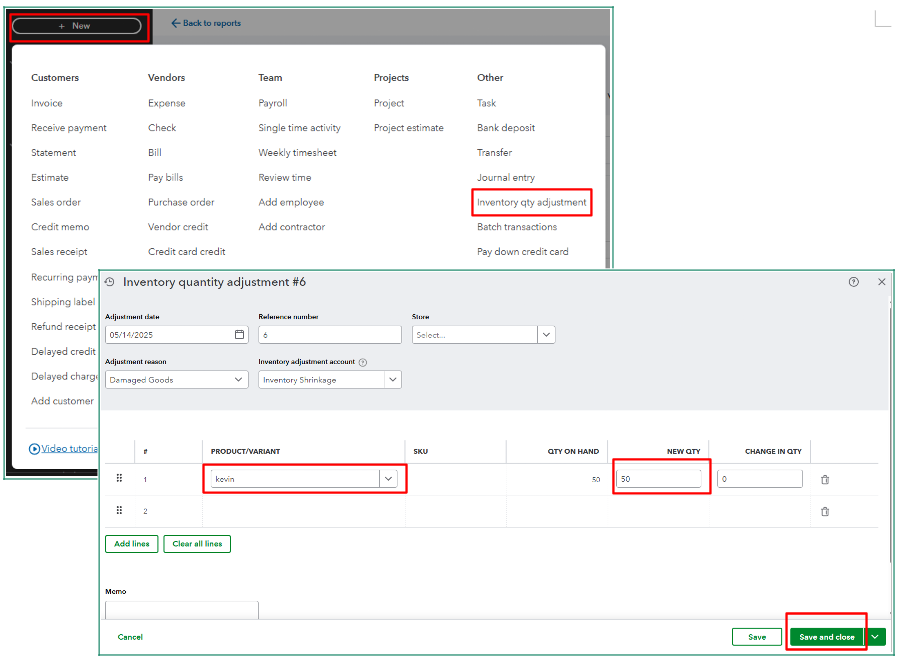Expand the Save and close options arrow
The width and height of the screenshot is (898, 659).
coord(875,637)
